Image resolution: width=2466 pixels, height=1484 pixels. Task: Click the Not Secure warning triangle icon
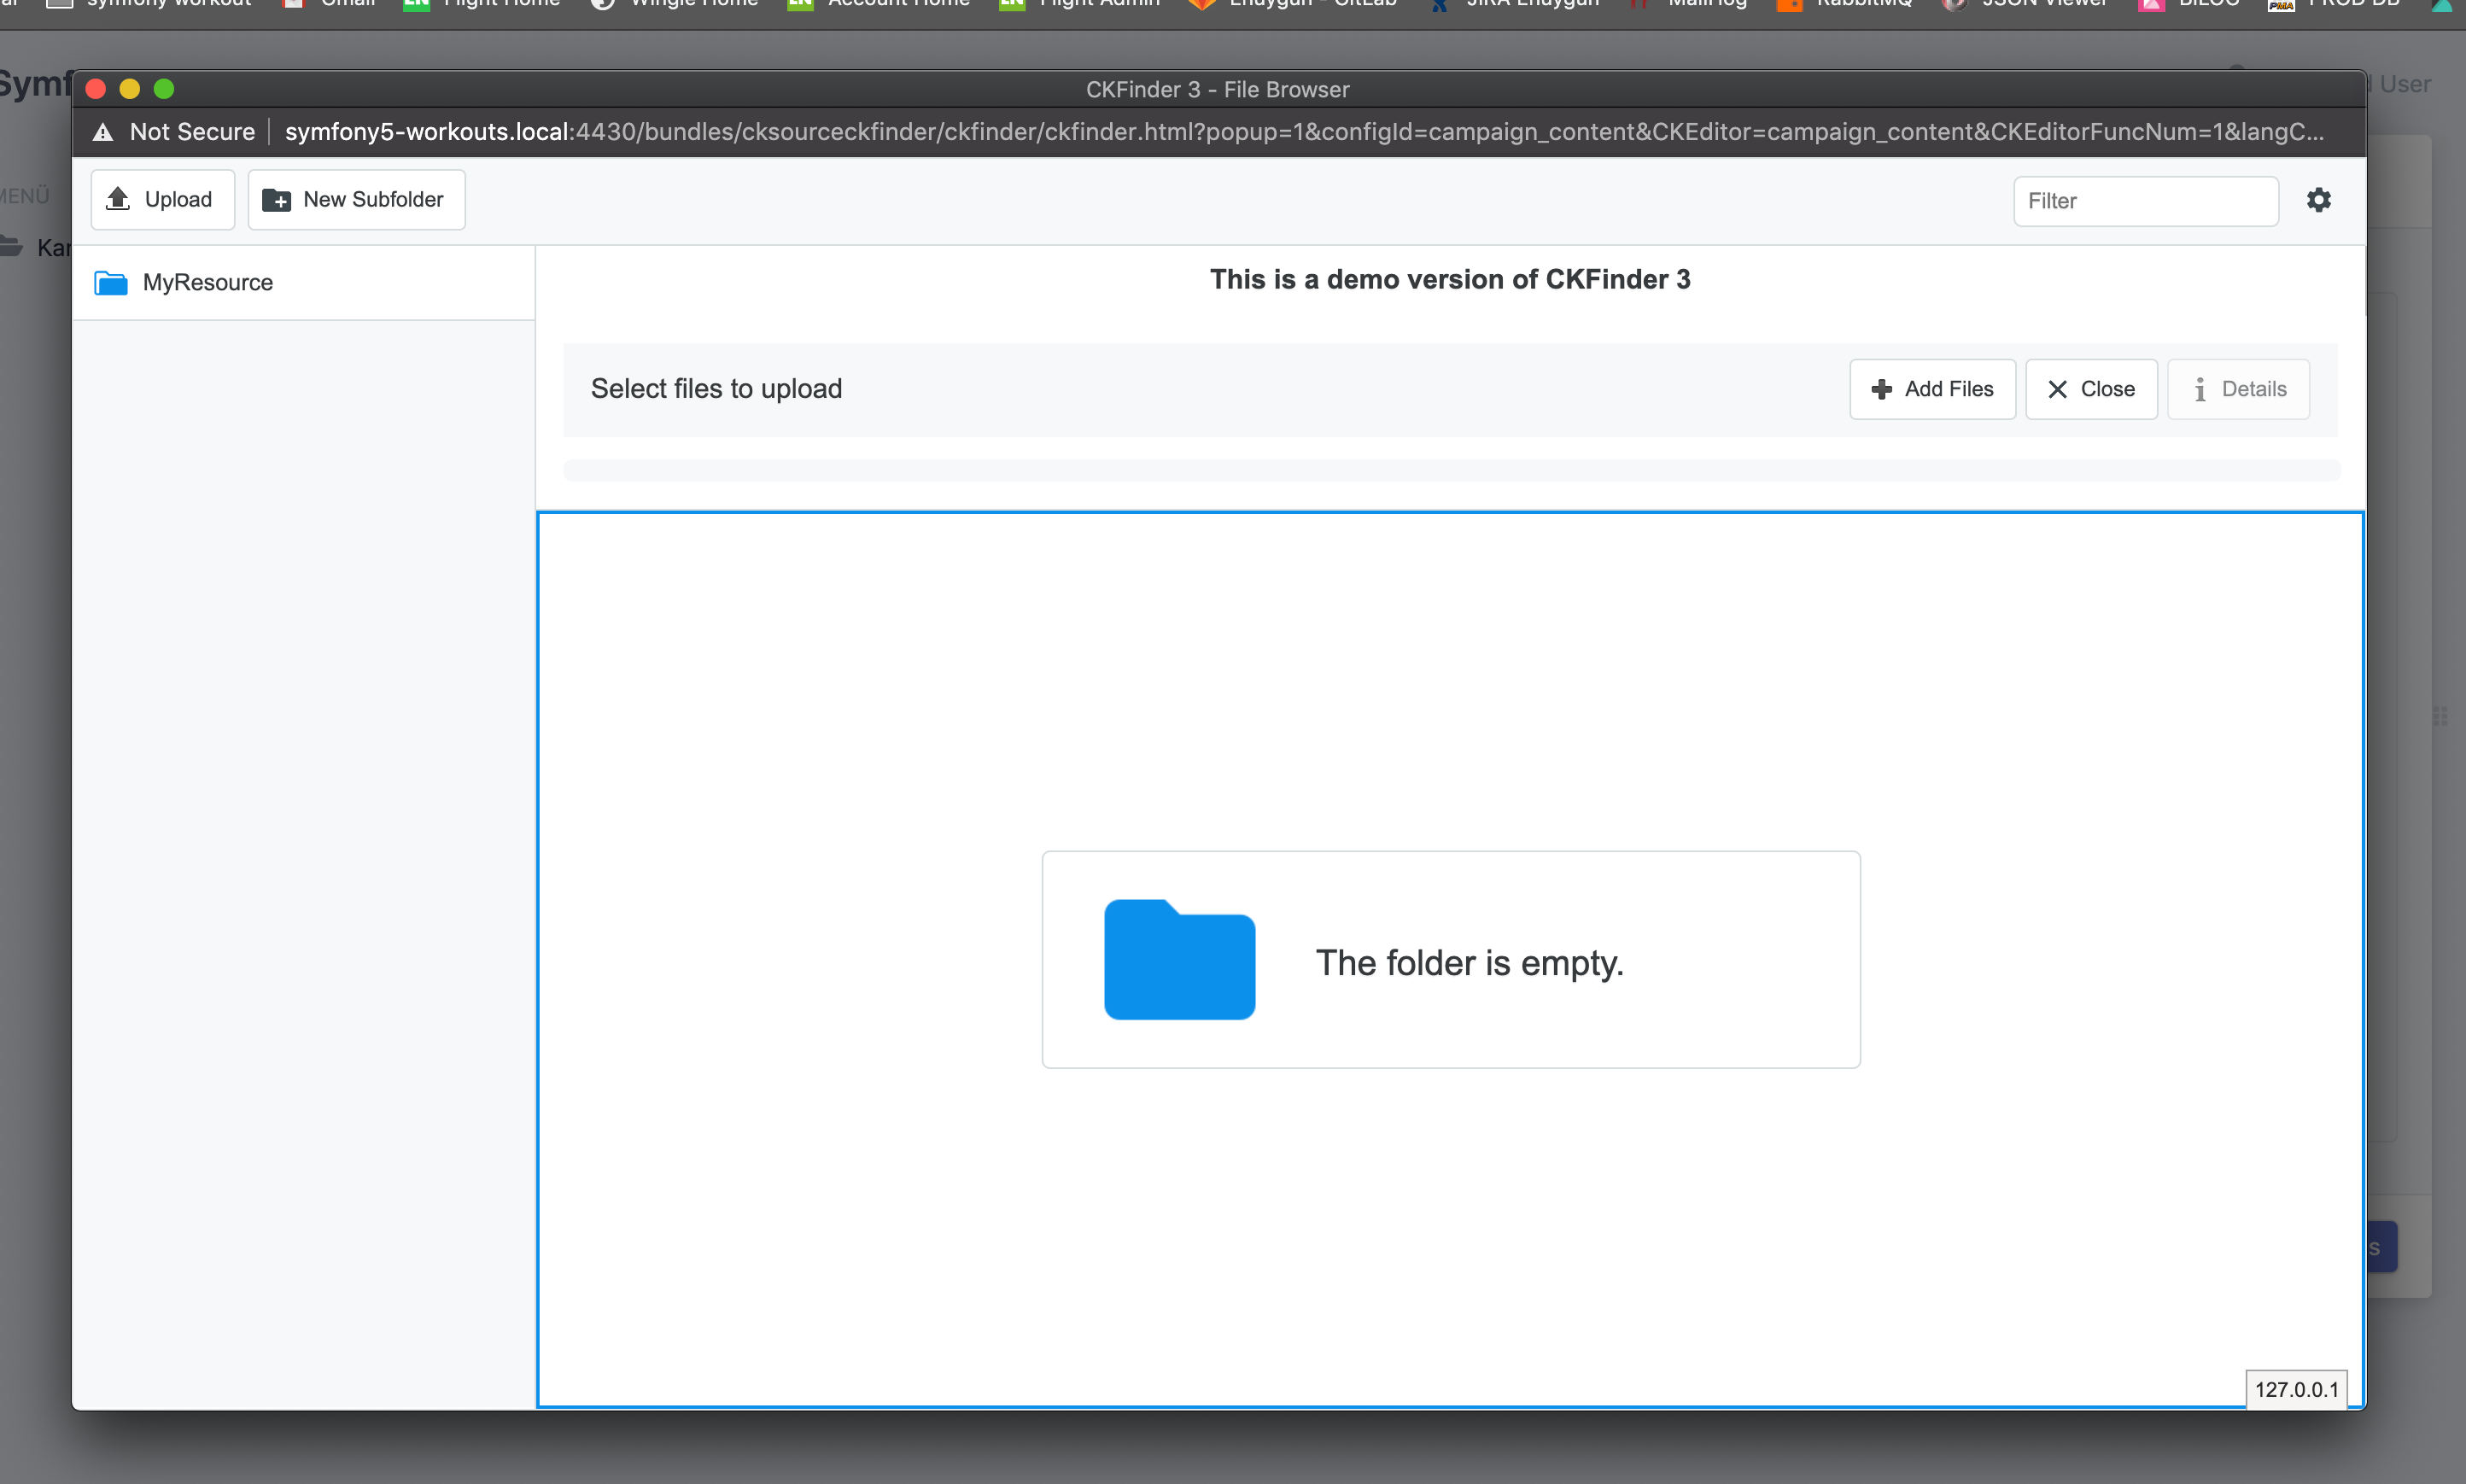coord(104,131)
